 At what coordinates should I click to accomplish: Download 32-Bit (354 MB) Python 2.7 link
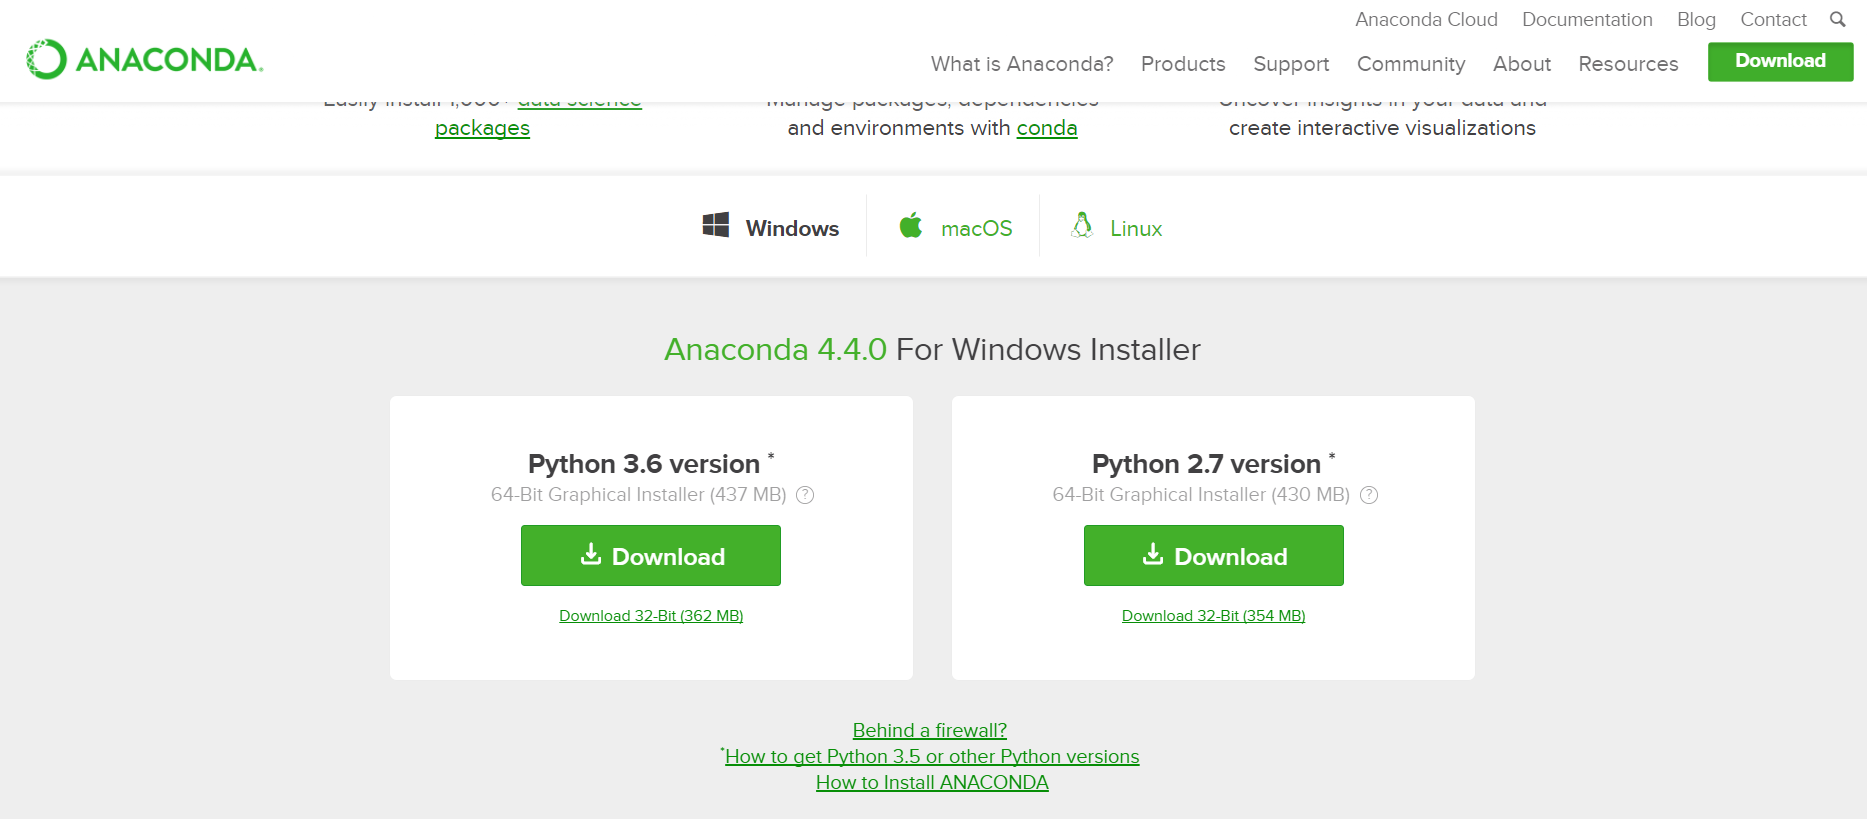click(x=1213, y=616)
